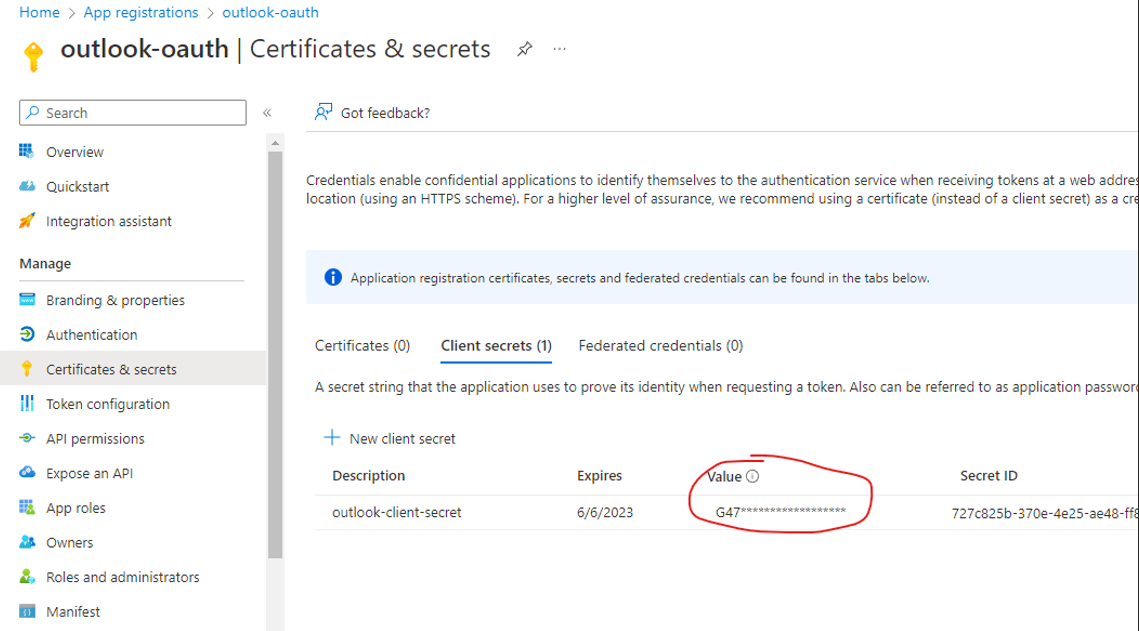Open outlook-oauth breadcrumb link
The height and width of the screenshot is (631, 1139).
click(x=270, y=12)
